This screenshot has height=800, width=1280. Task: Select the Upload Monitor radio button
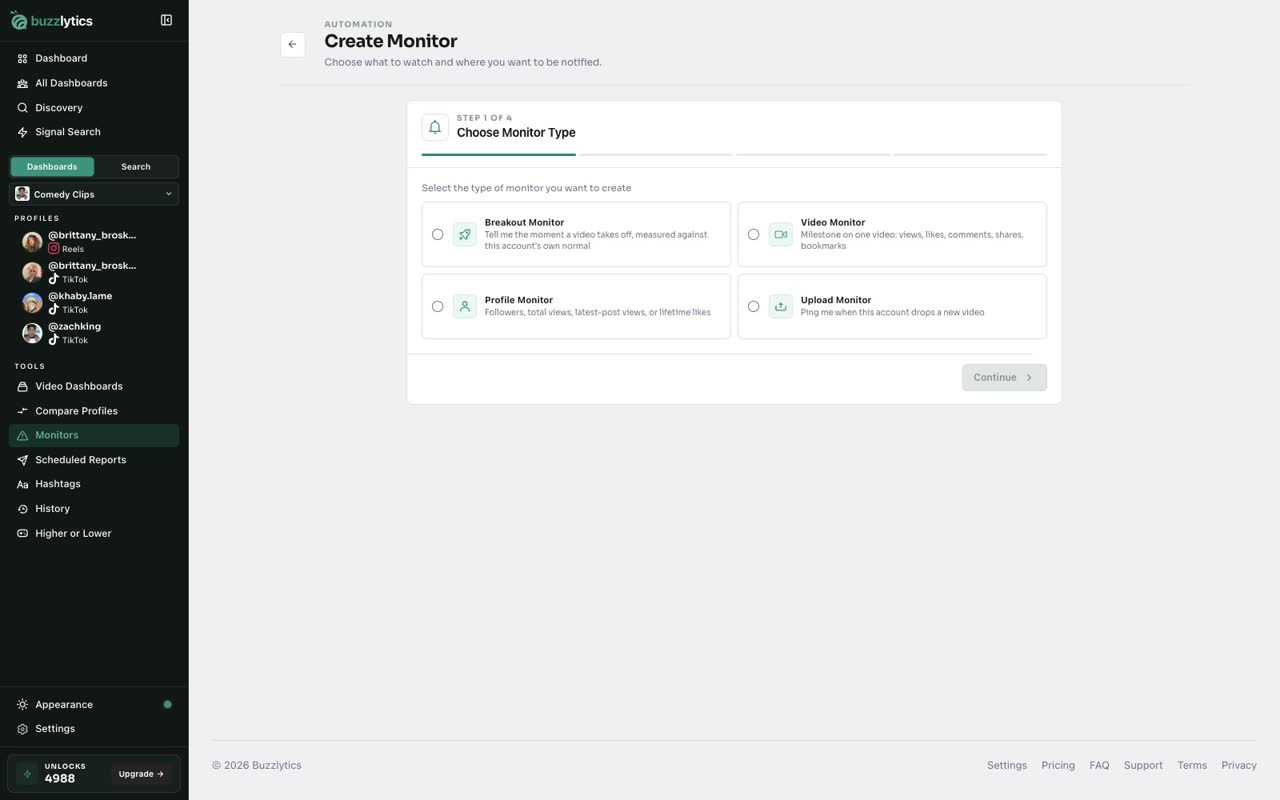coord(753,307)
